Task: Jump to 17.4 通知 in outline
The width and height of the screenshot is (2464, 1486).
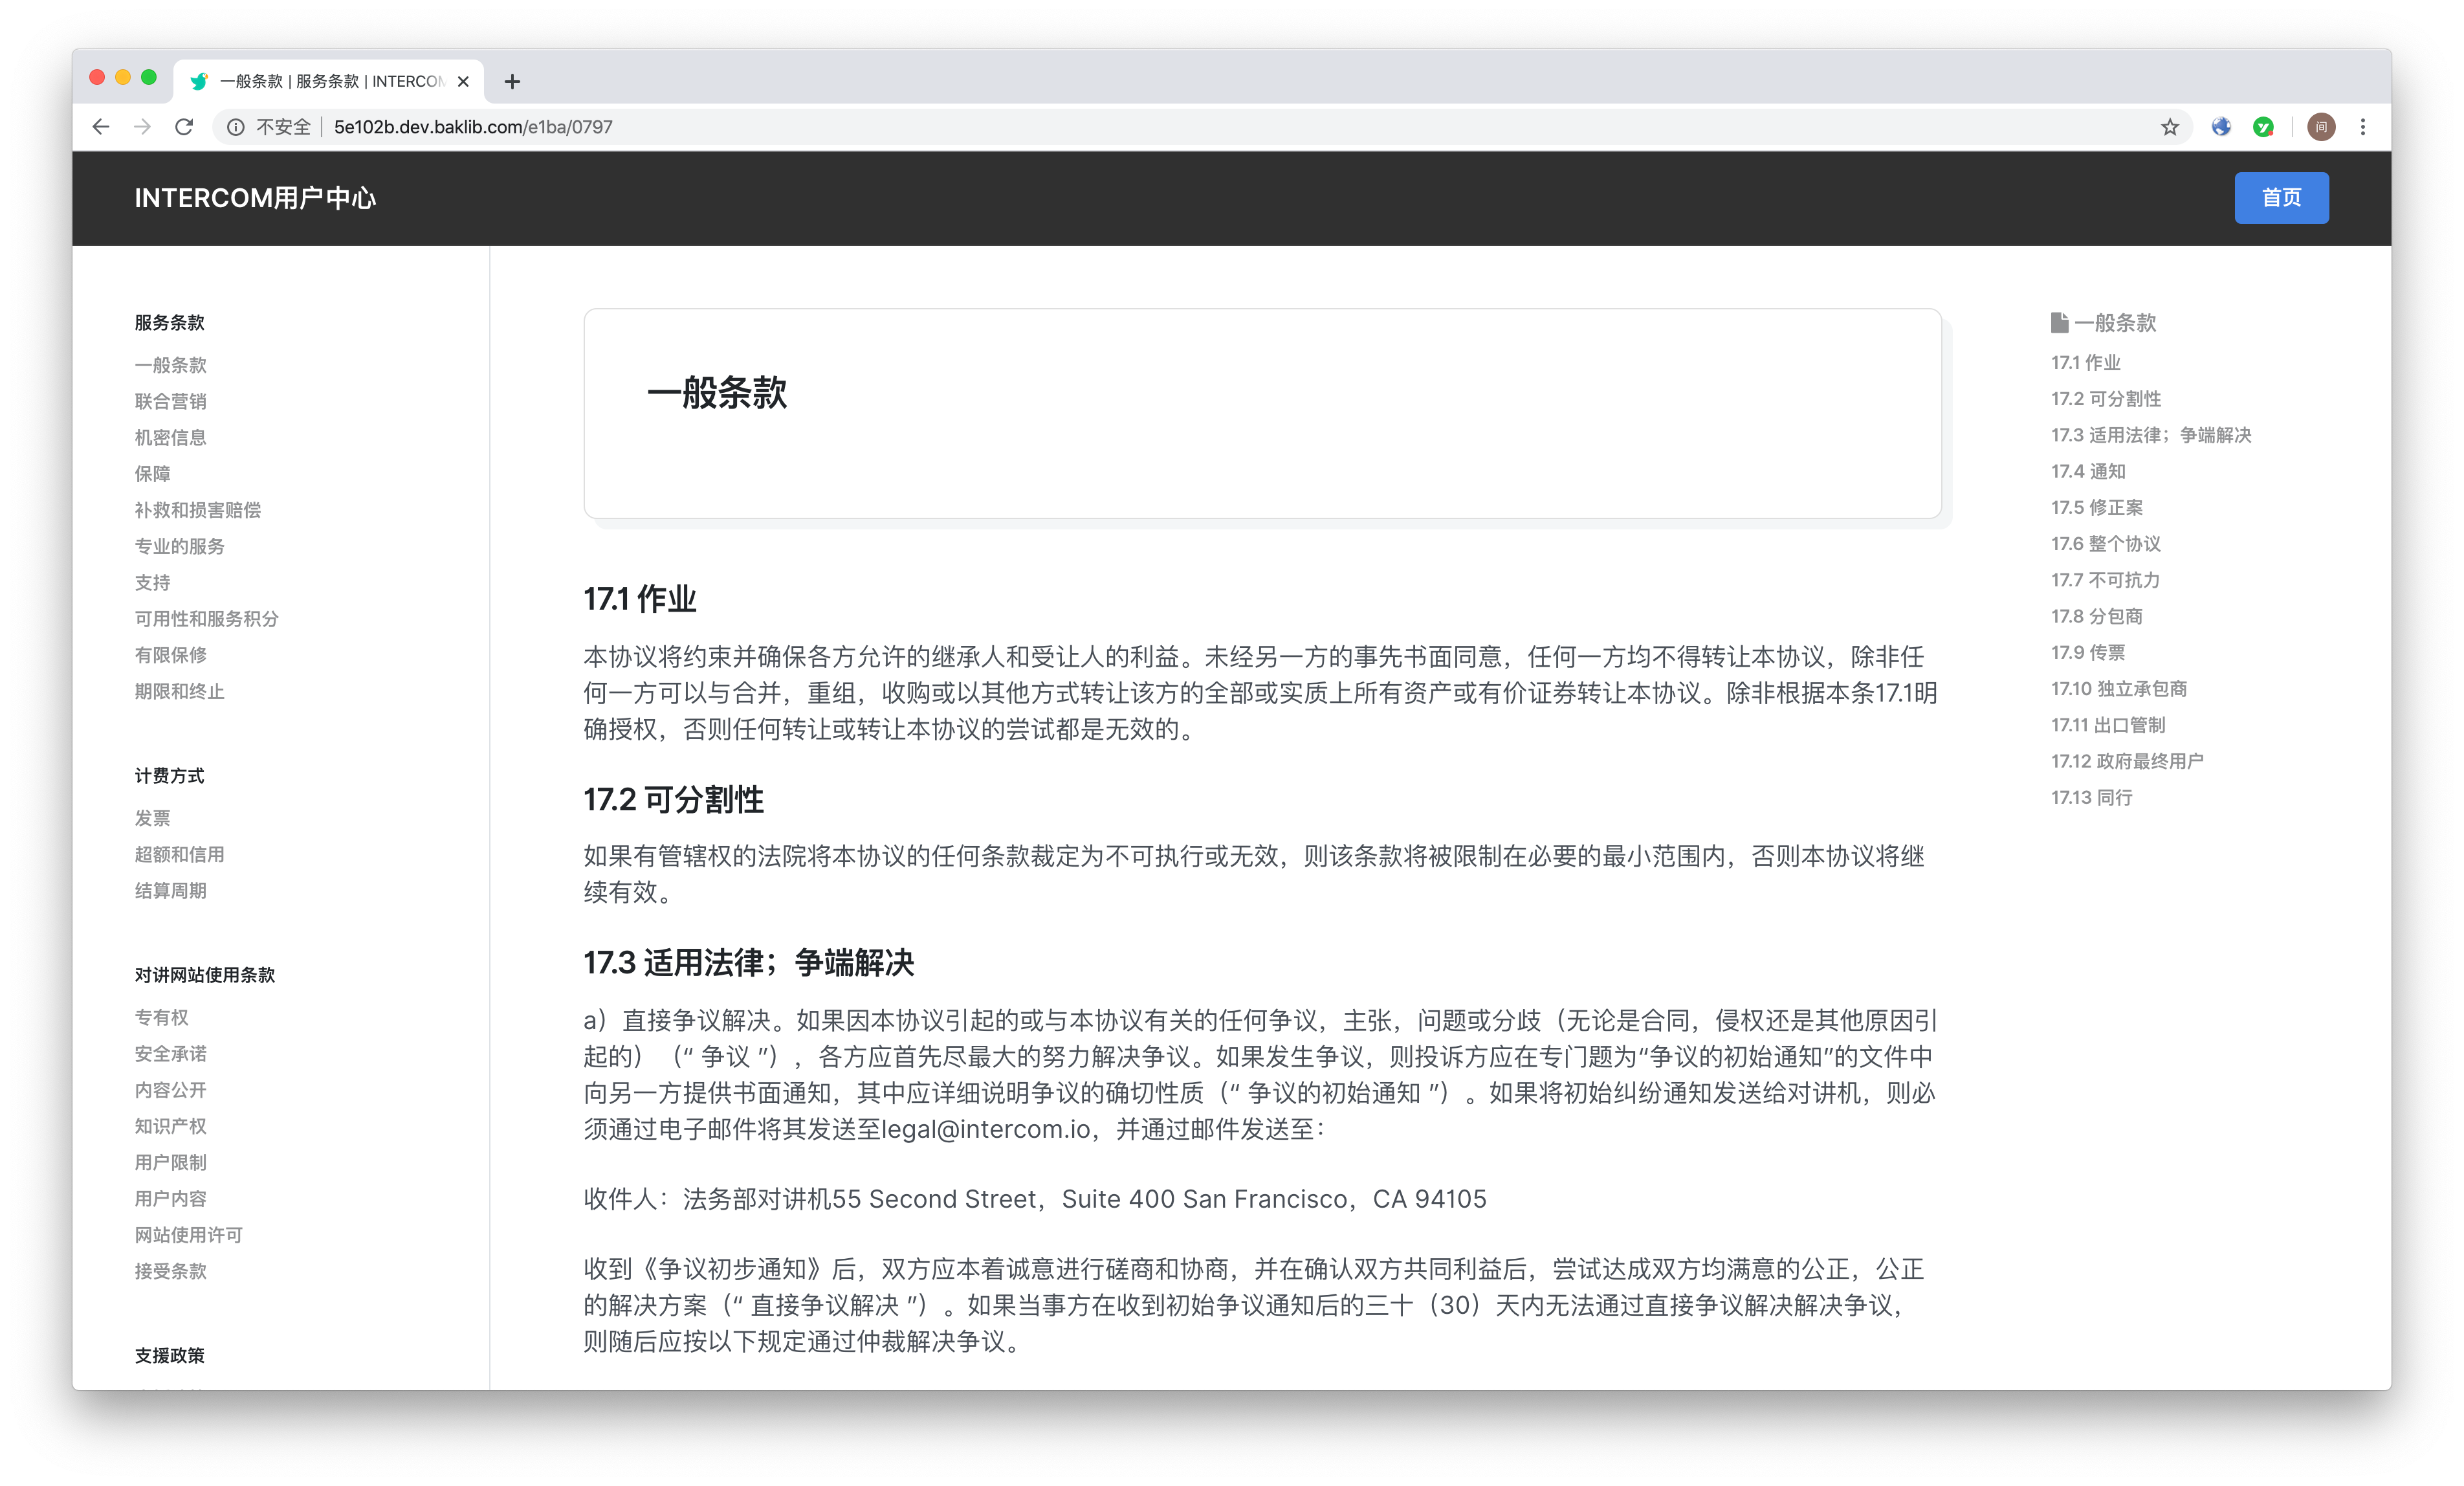Action: pyautogui.click(x=2088, y=471)
